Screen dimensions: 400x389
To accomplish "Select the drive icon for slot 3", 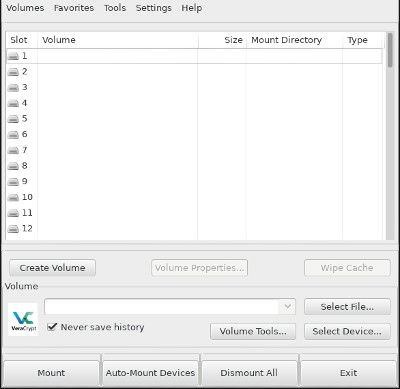I will tap(13, 87).
